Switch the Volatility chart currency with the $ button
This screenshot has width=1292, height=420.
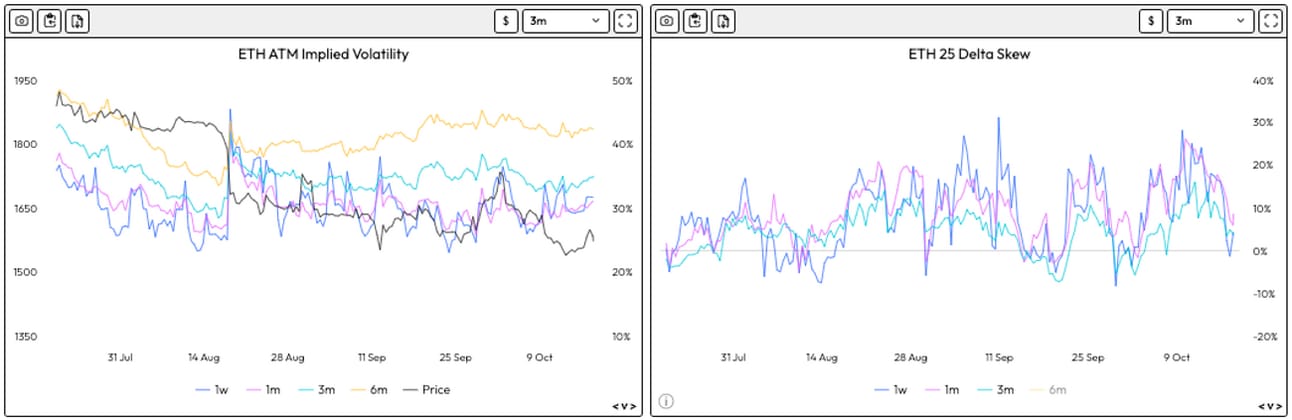(x=506, y=20)
